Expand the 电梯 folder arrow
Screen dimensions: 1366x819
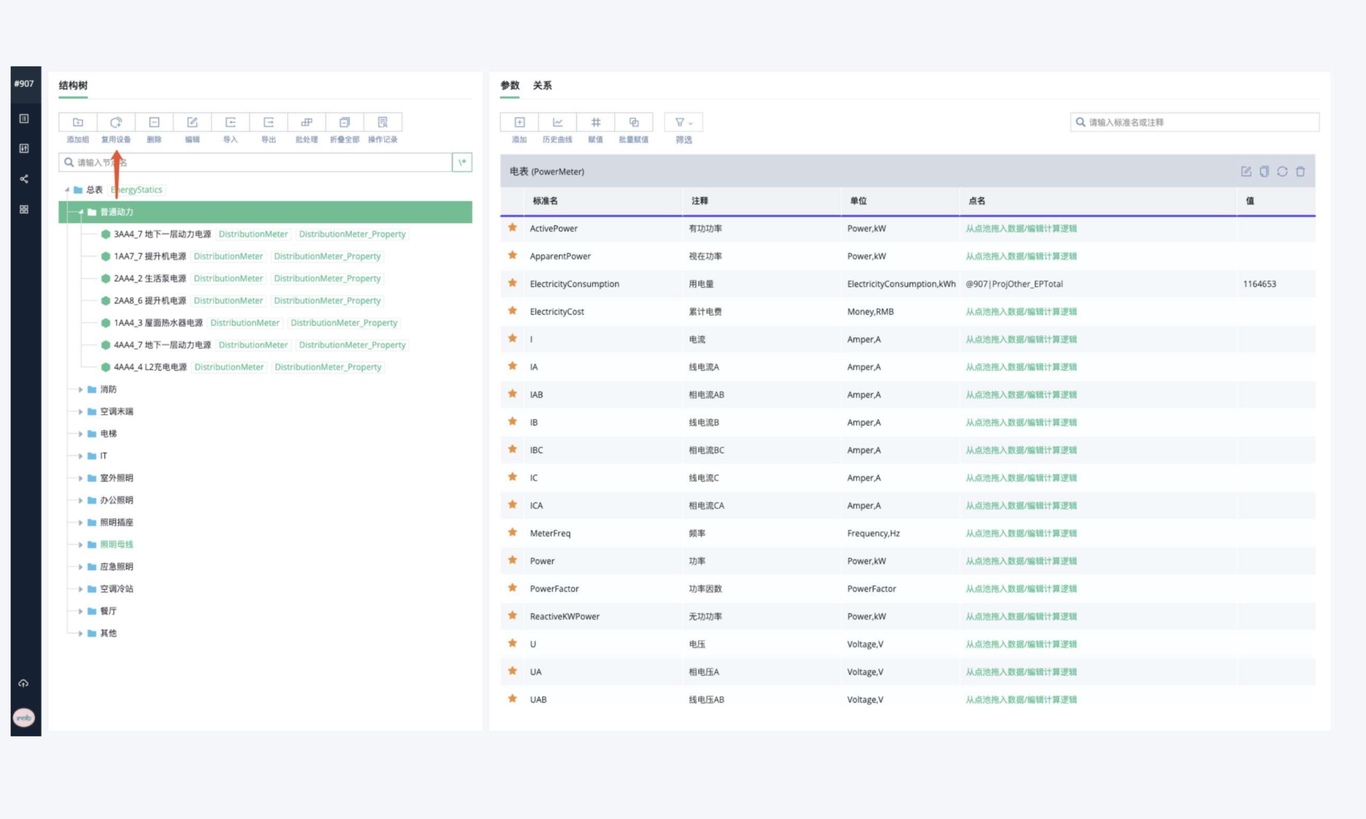pyautogui.click(x=81, y=434)
